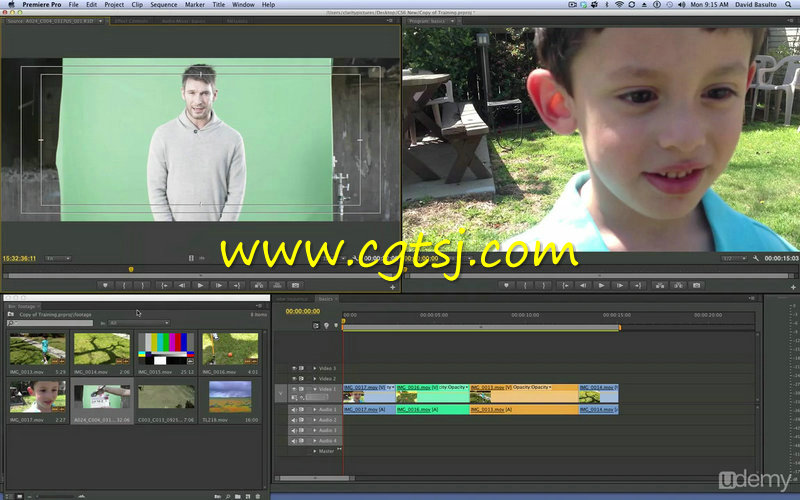Mute Audio 1 track speaker
Viewport: 800px width, 500px height.
(x=294, y=410)
